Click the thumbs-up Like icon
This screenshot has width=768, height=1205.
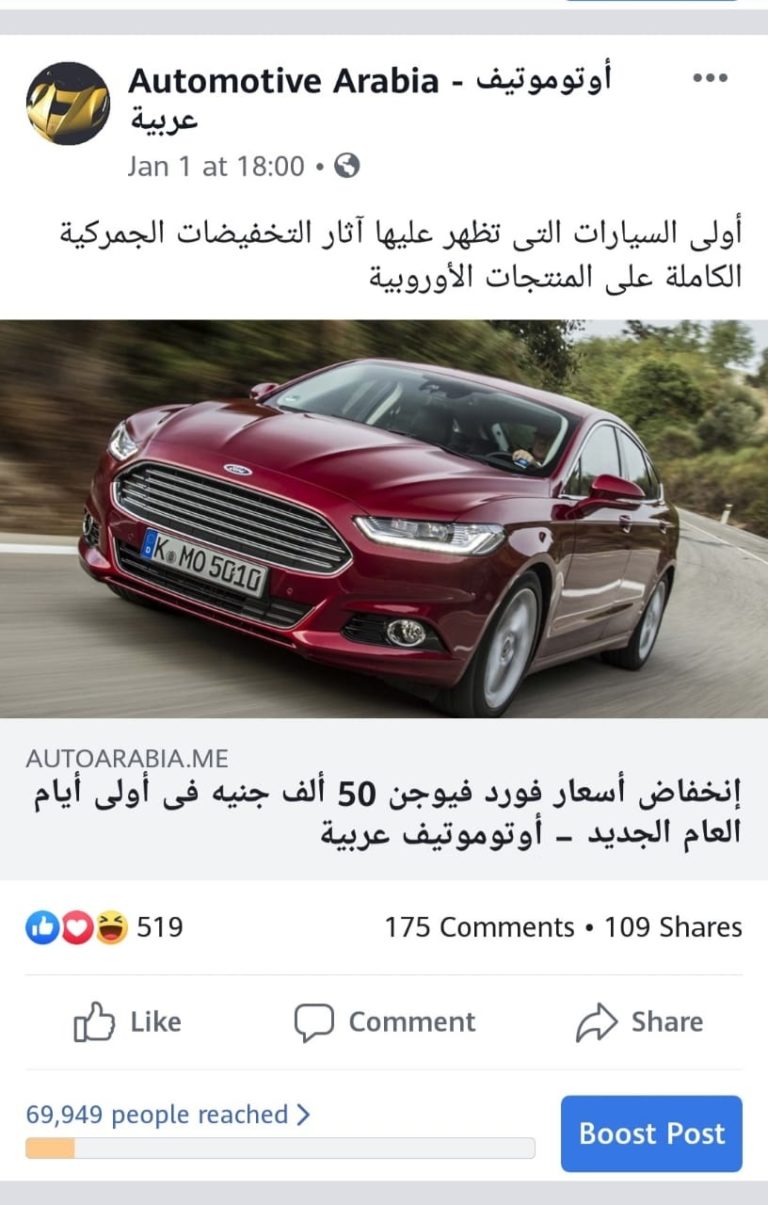(94, 1022)
